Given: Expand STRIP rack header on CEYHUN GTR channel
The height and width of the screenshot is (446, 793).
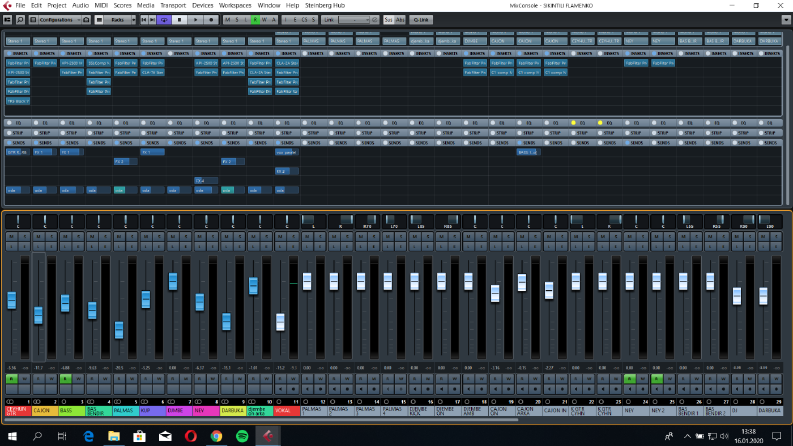Looking at the screenshot, I should point(18,133).
